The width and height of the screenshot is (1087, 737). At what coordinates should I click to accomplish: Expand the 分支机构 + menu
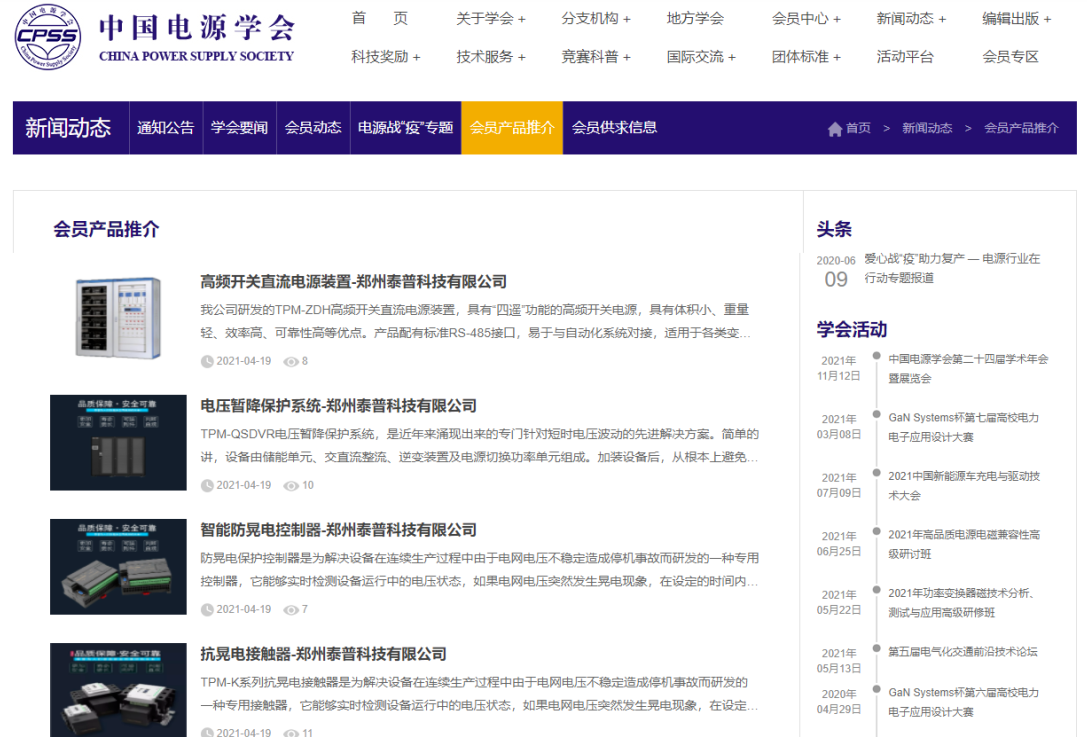click(x=596, y=19)
